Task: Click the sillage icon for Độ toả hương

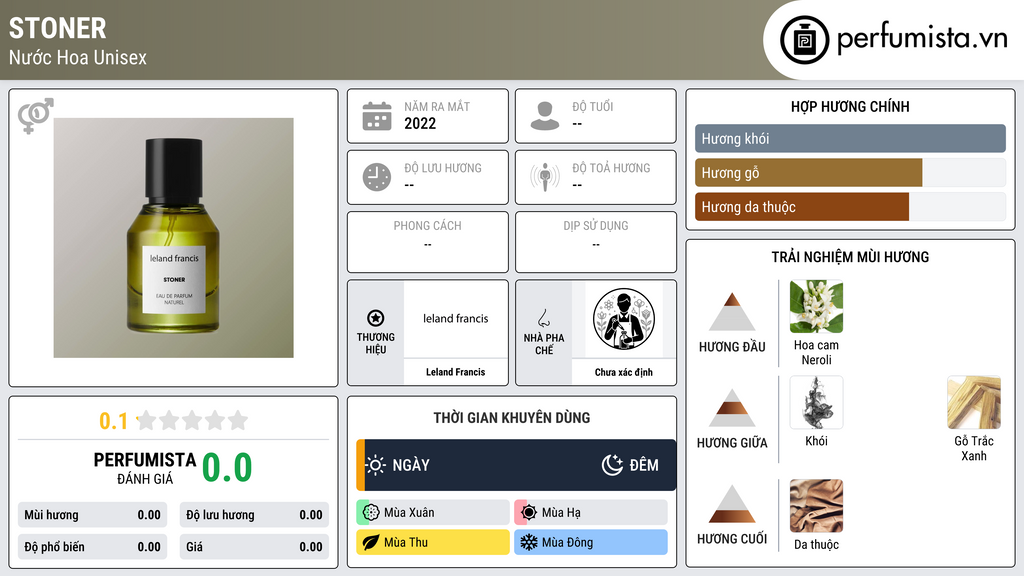Action: point(545,177)
